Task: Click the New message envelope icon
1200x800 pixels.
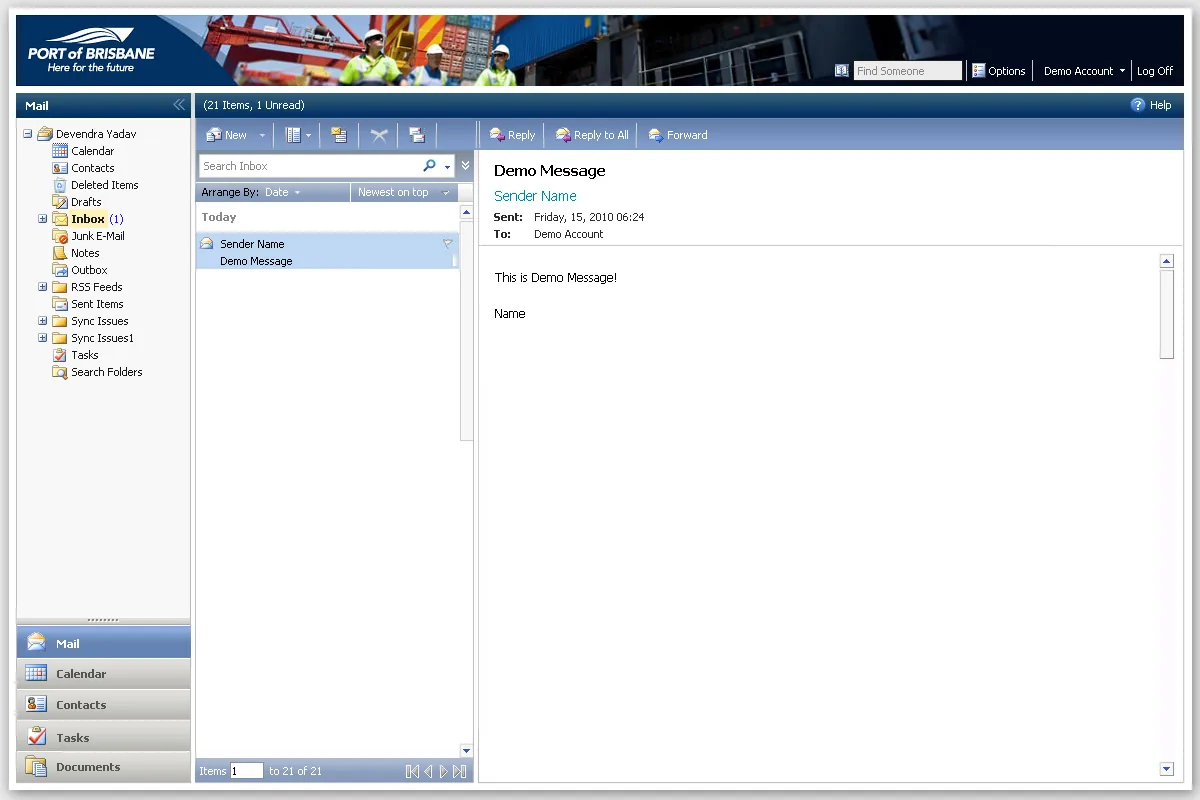Action: 213,135
